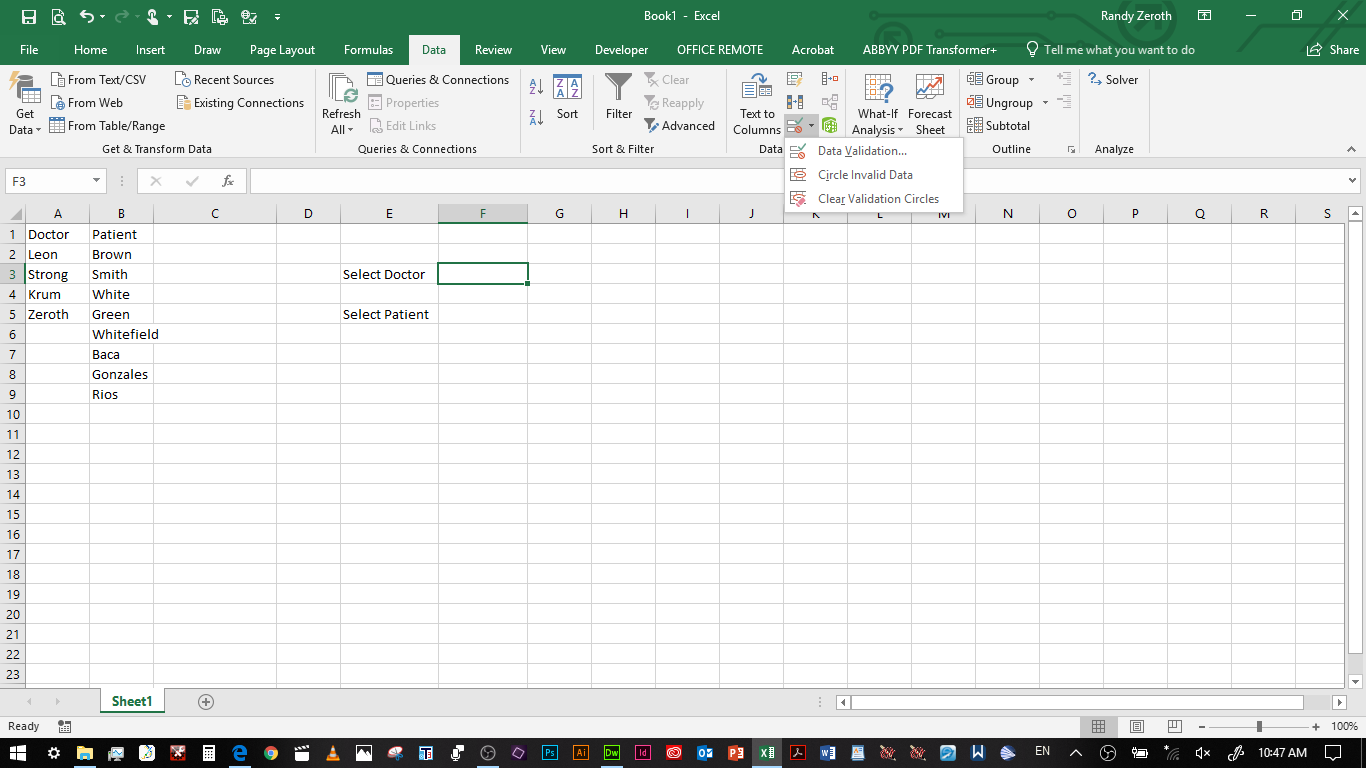Switch to the Developer tab
Image resolution: width=1366 pixels, height=768 pixels.
(621, 50)
